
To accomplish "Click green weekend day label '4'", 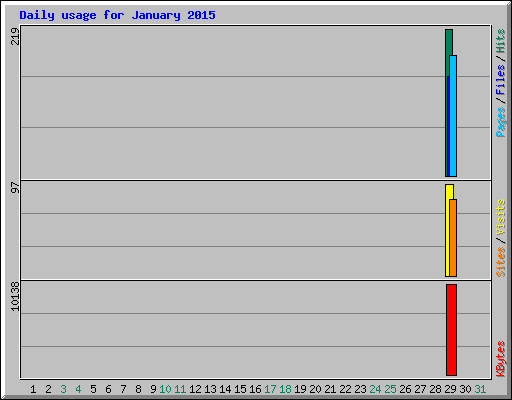I will click(78, 389).
